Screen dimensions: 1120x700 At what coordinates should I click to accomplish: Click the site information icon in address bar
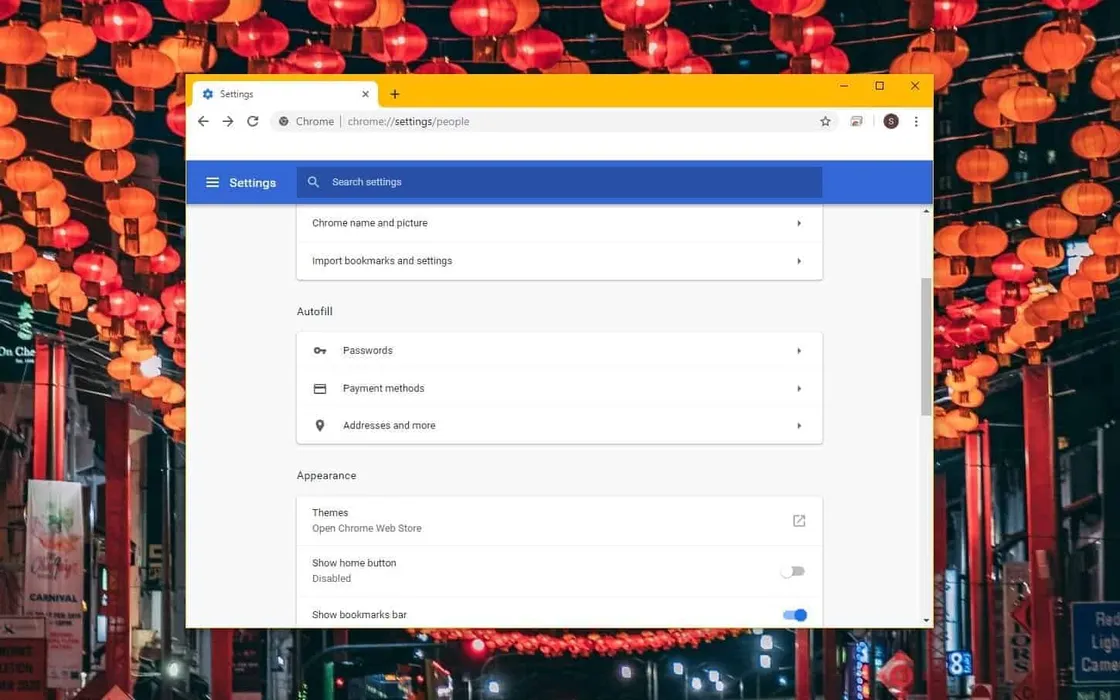[286, 121]
